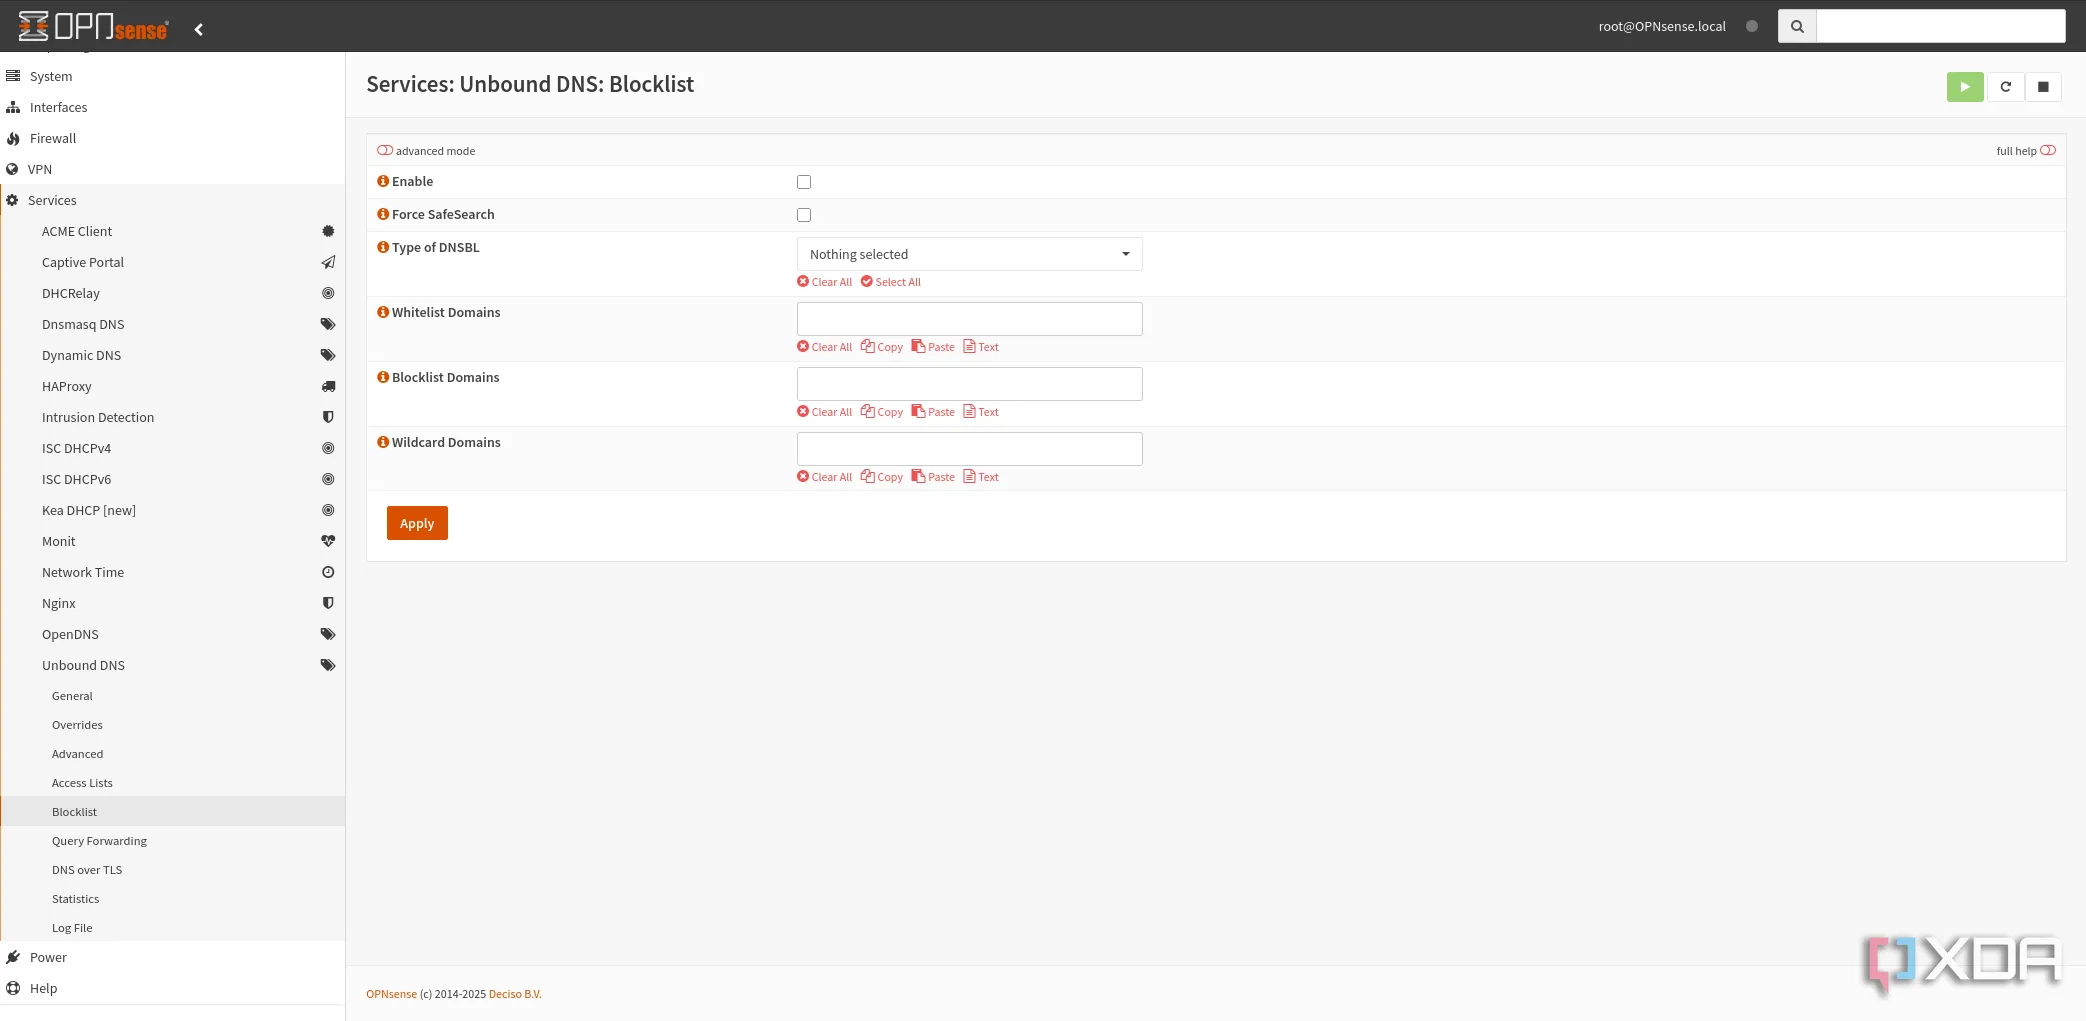2086x1021 pixels.
Task: Show help info icon for Enable
Action: 383,181
